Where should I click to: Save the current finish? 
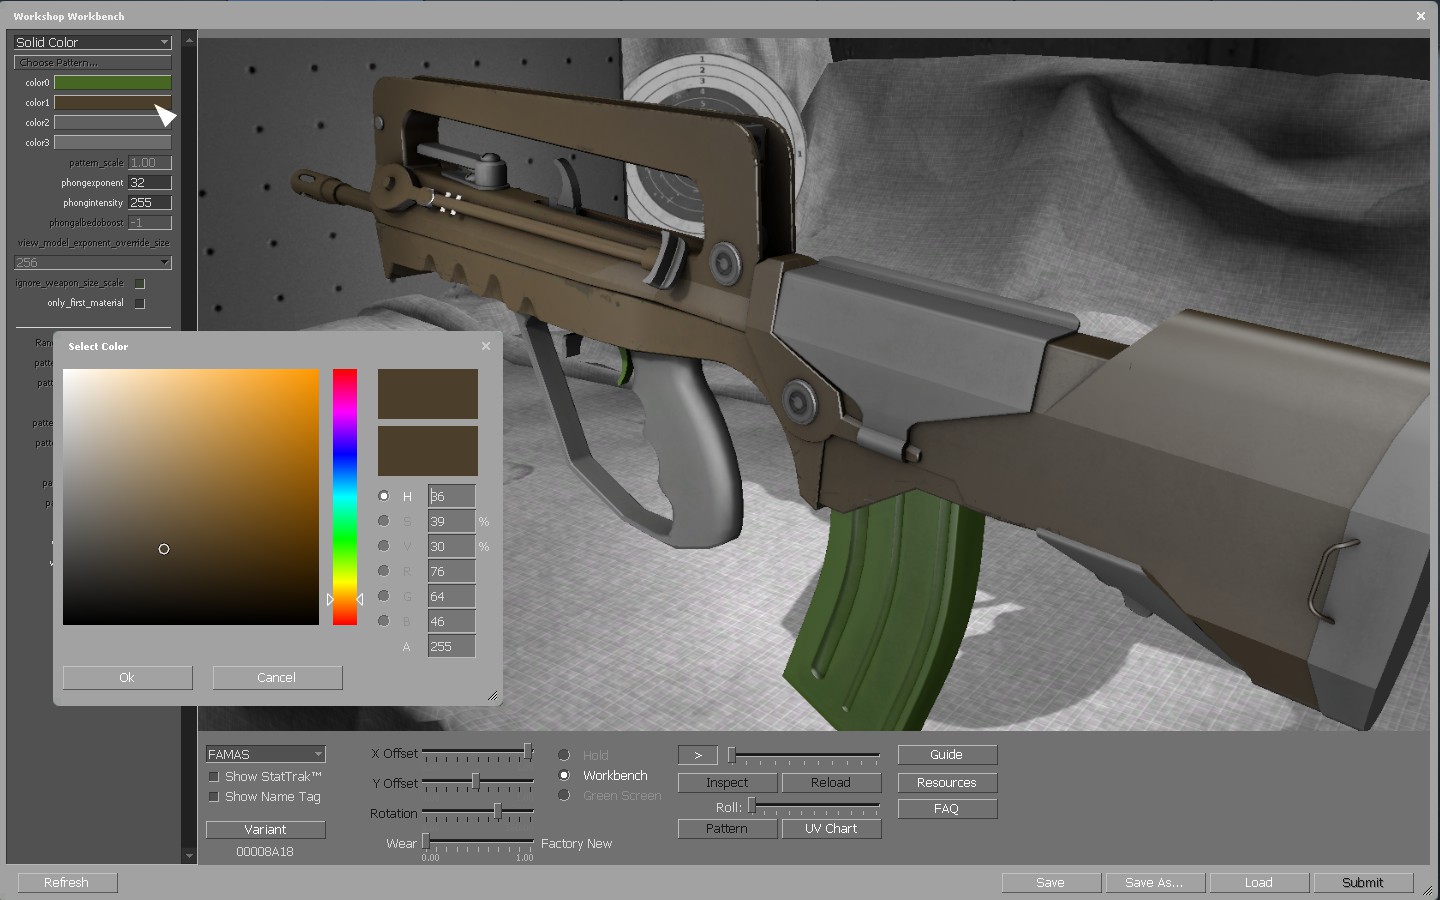point(1051,883)
